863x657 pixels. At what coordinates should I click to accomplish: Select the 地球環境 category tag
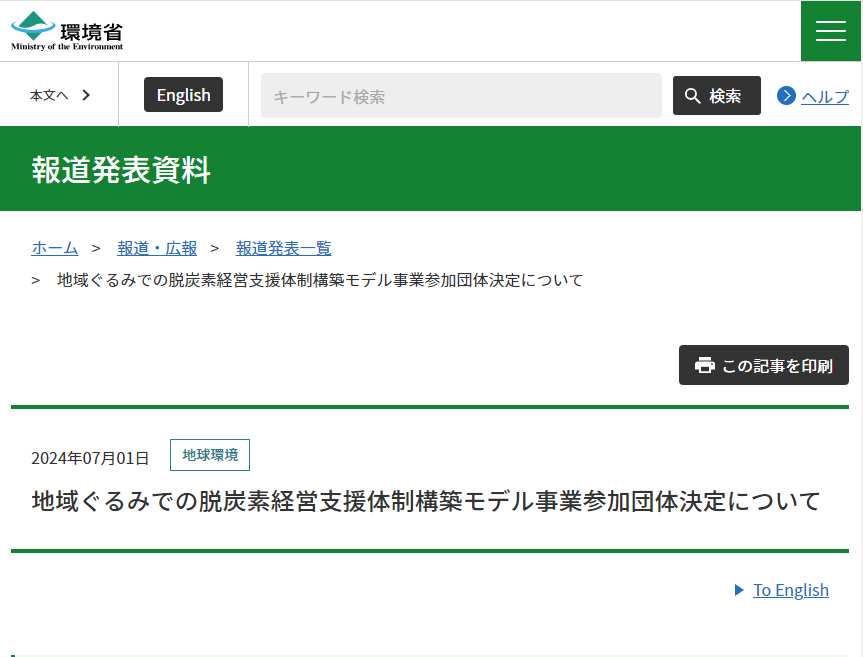[209, 455]
